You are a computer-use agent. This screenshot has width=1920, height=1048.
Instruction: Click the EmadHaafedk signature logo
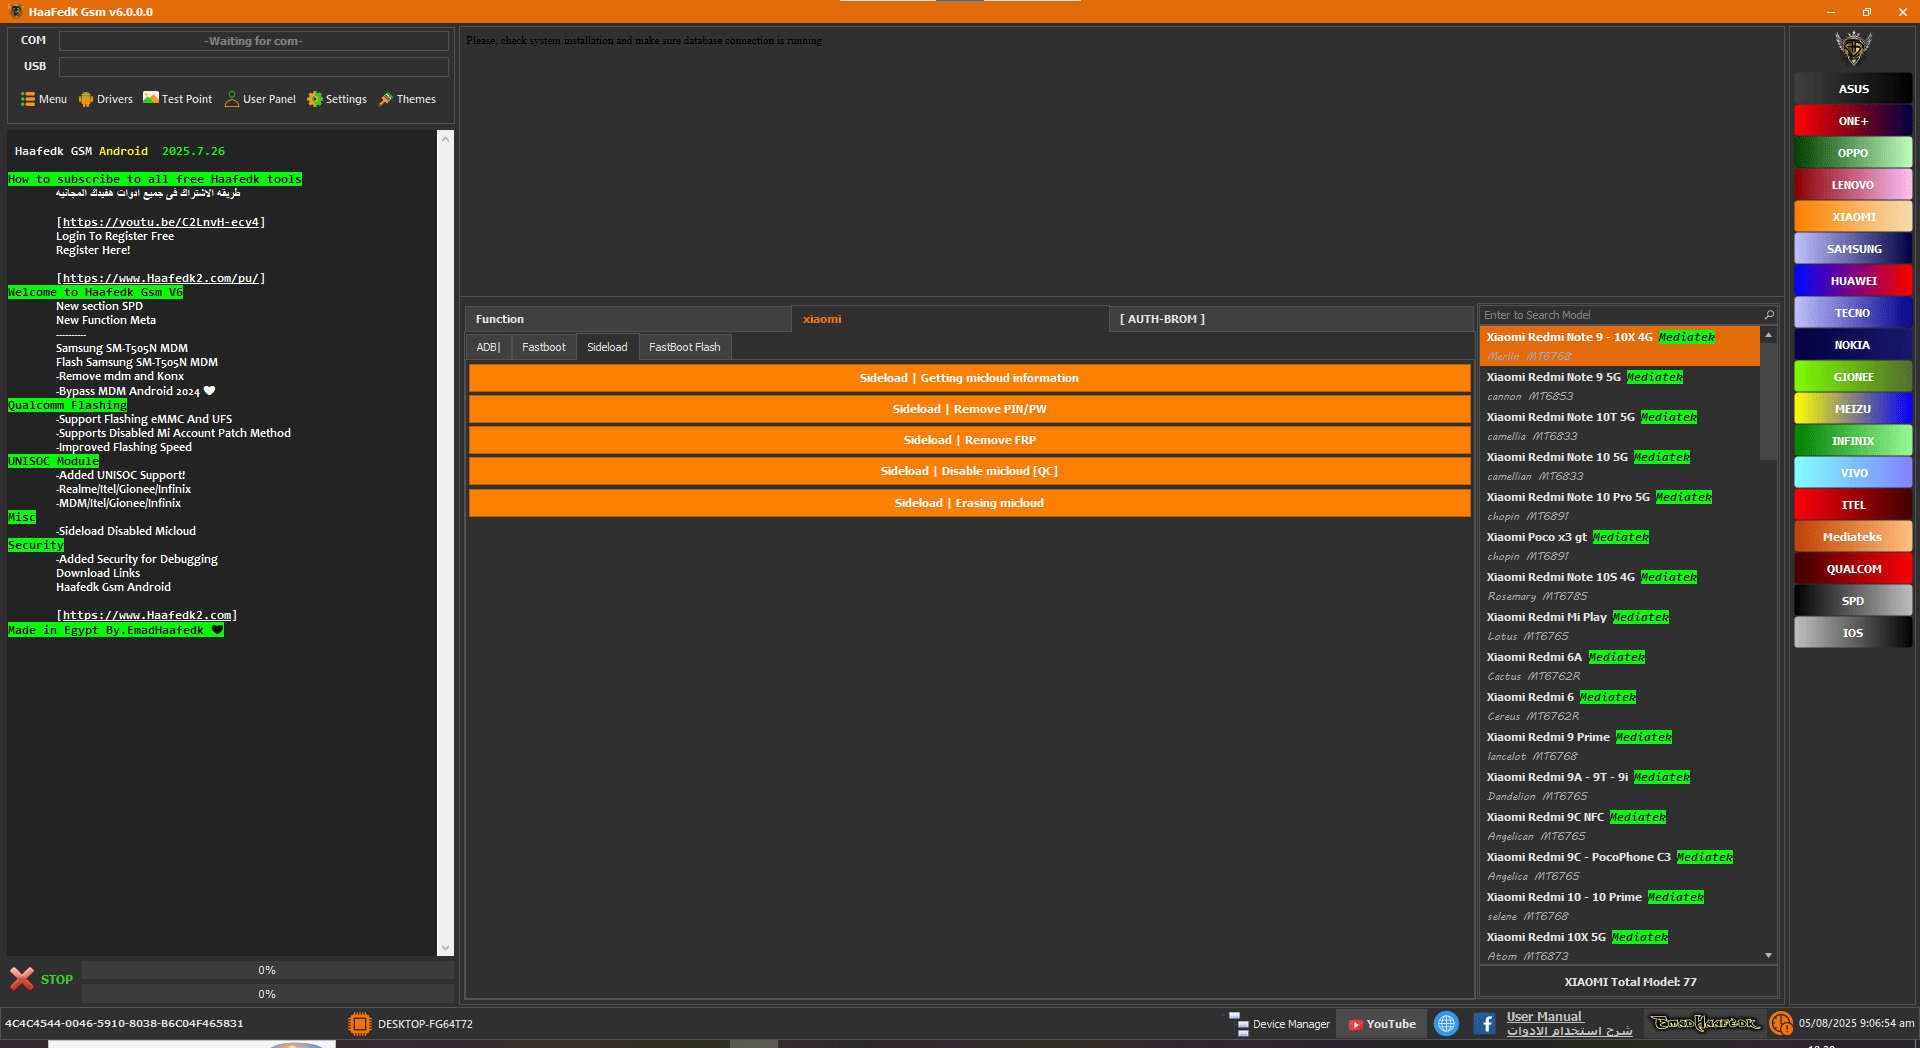point(1705,1023)
